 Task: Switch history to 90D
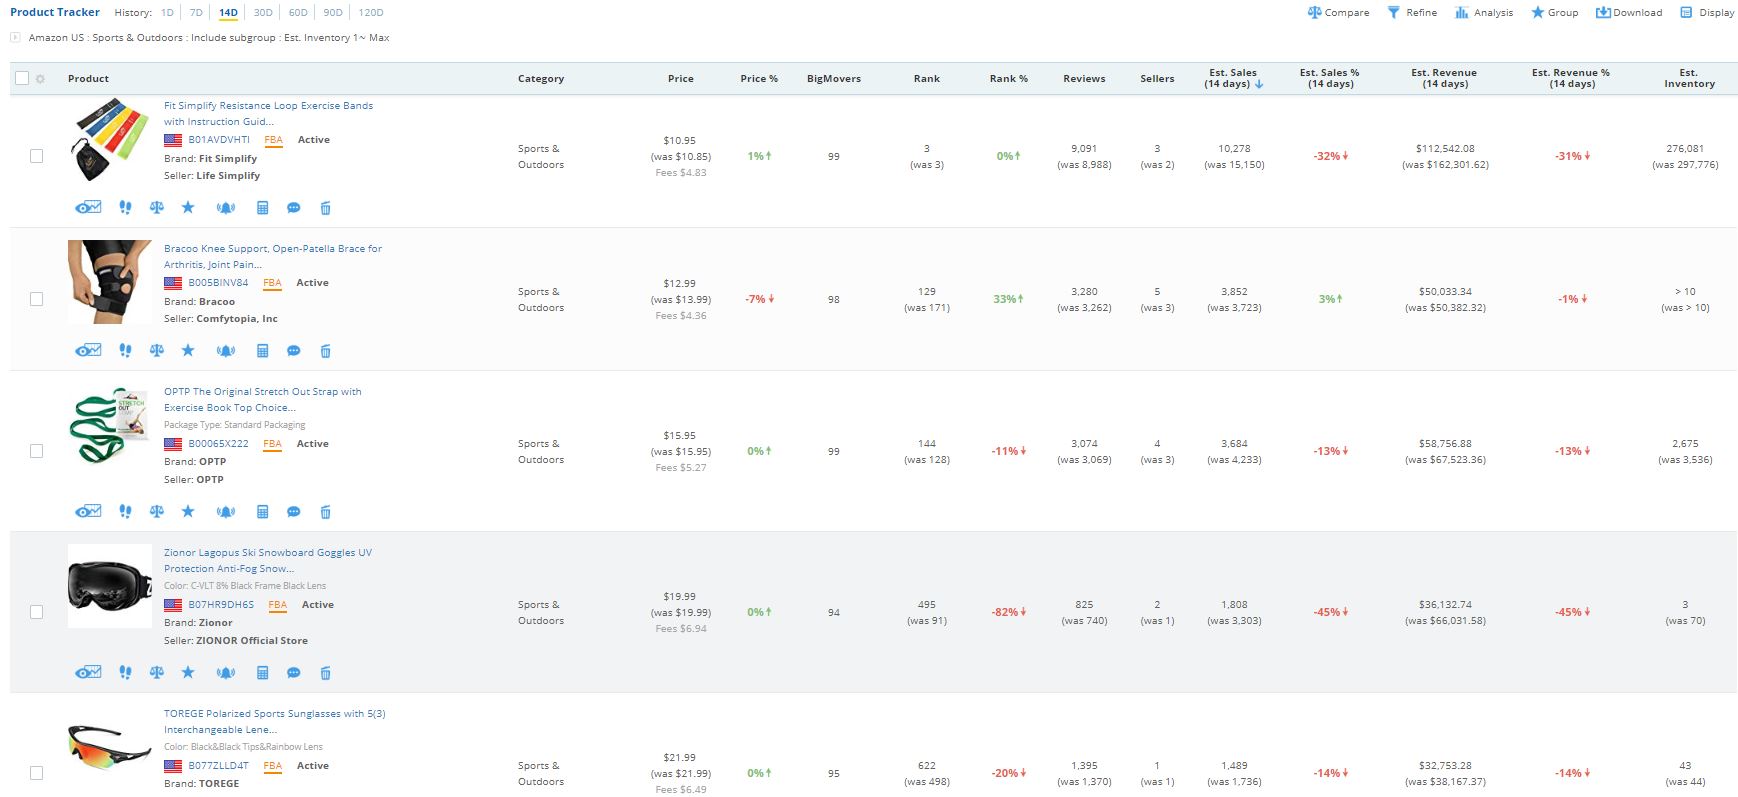pyautogui.click(x=333, y=13)
